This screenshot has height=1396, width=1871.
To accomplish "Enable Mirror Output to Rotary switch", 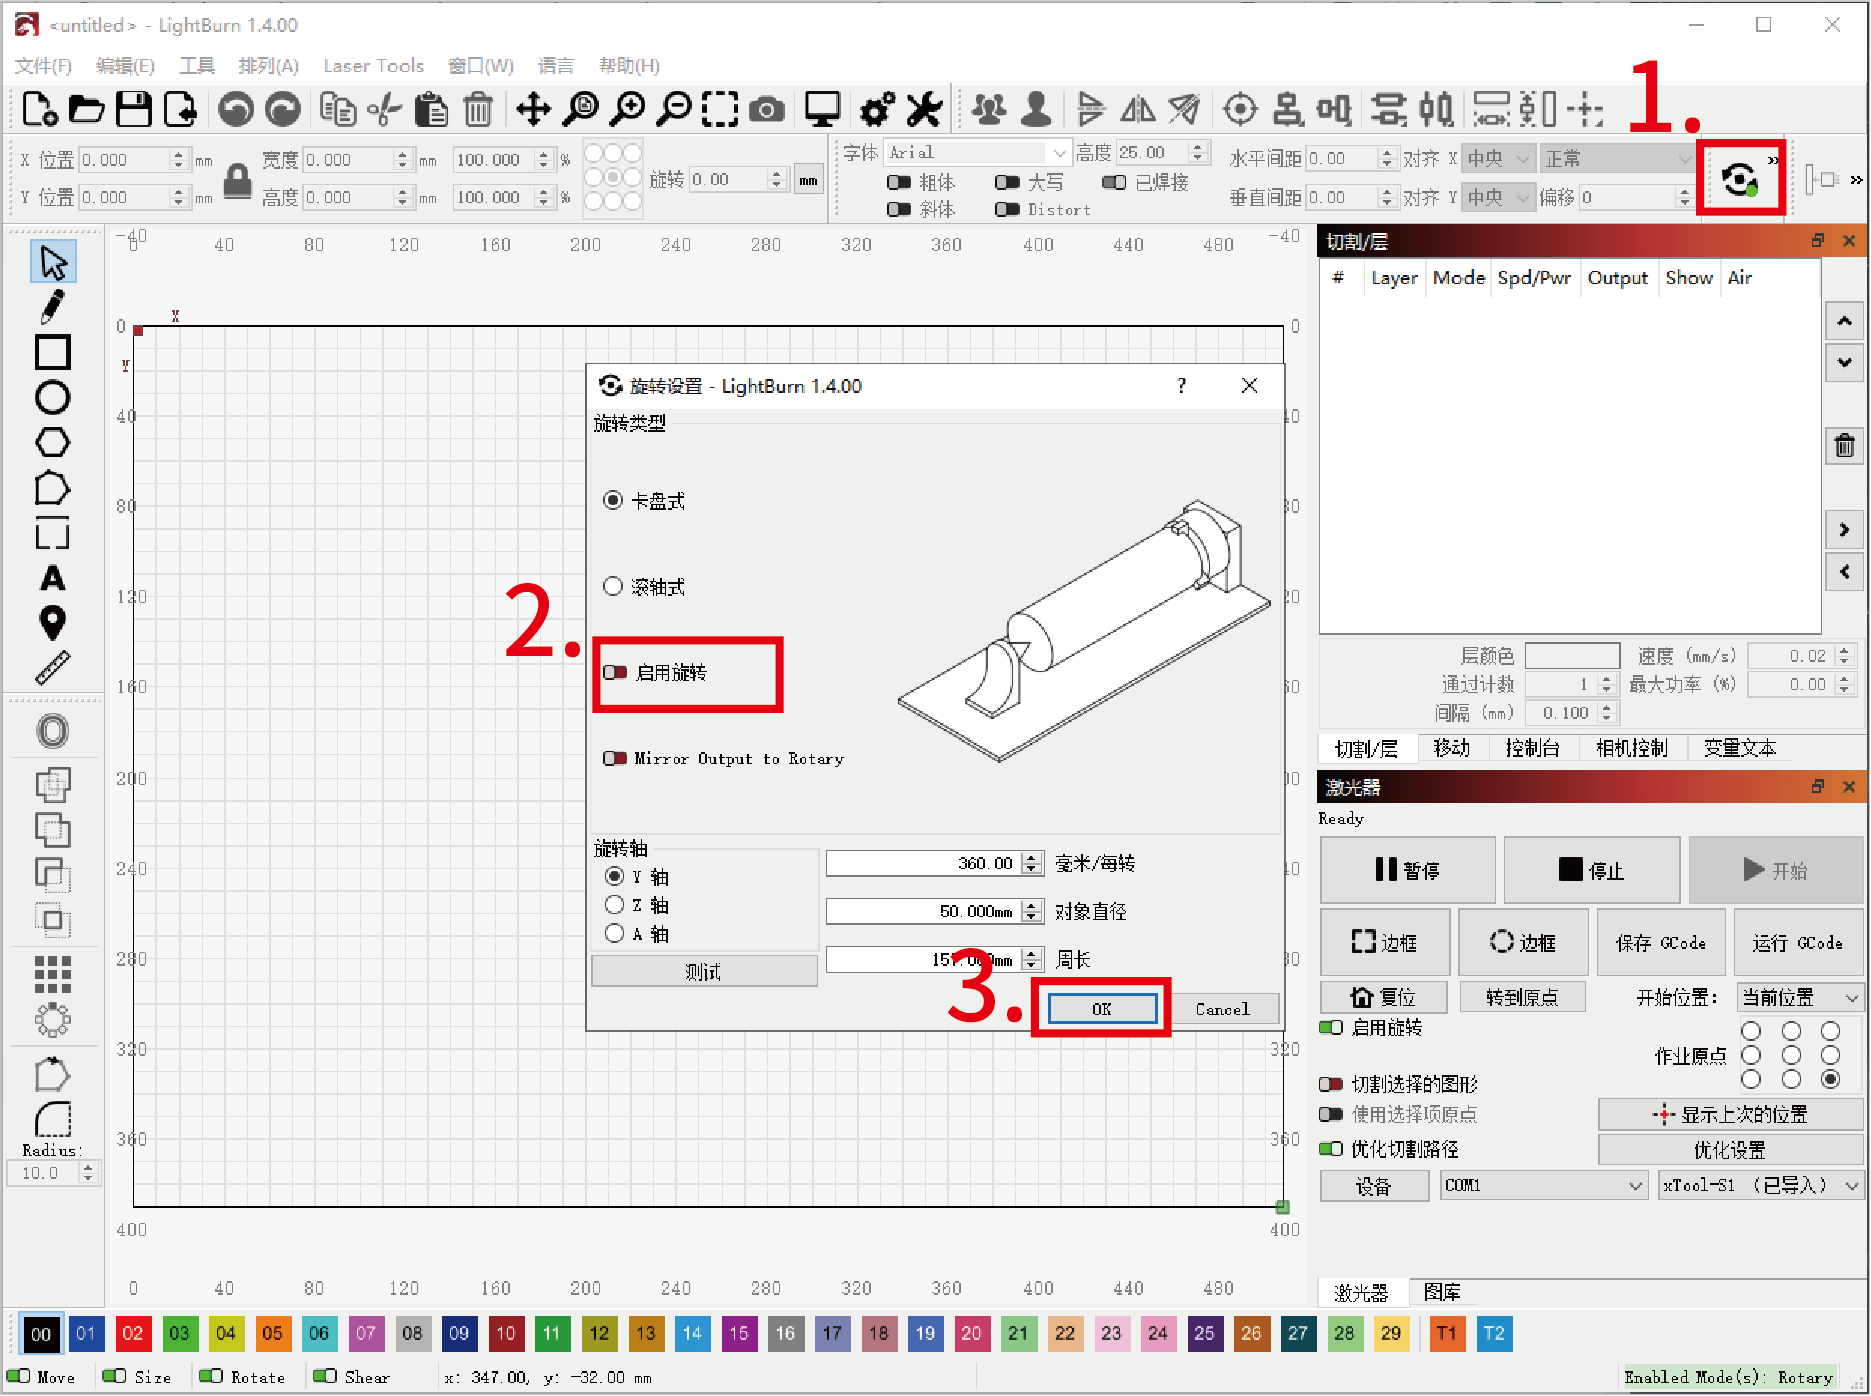I will [x=615, y=759].
